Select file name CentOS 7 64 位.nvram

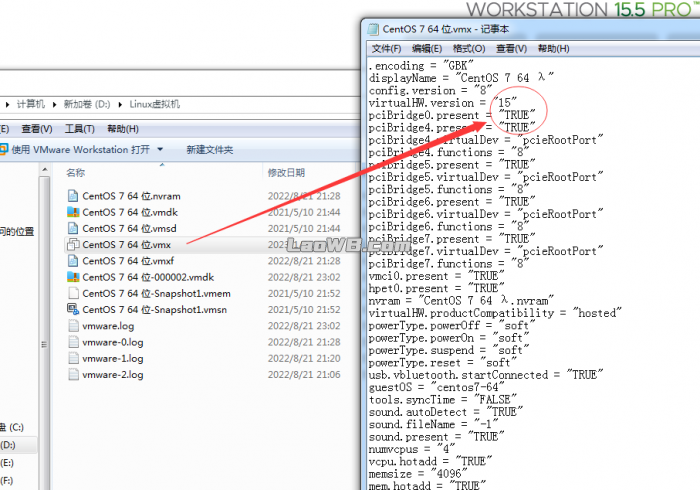(131, 196)
